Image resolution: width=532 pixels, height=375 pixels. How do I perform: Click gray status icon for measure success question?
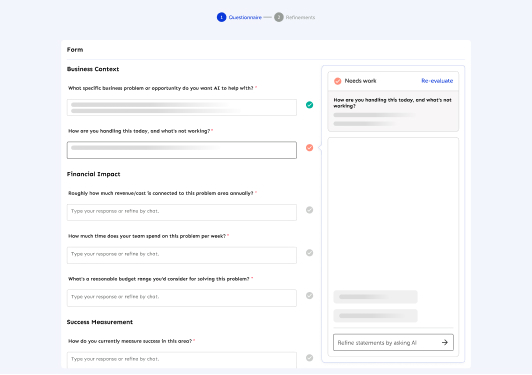point(309,358)
